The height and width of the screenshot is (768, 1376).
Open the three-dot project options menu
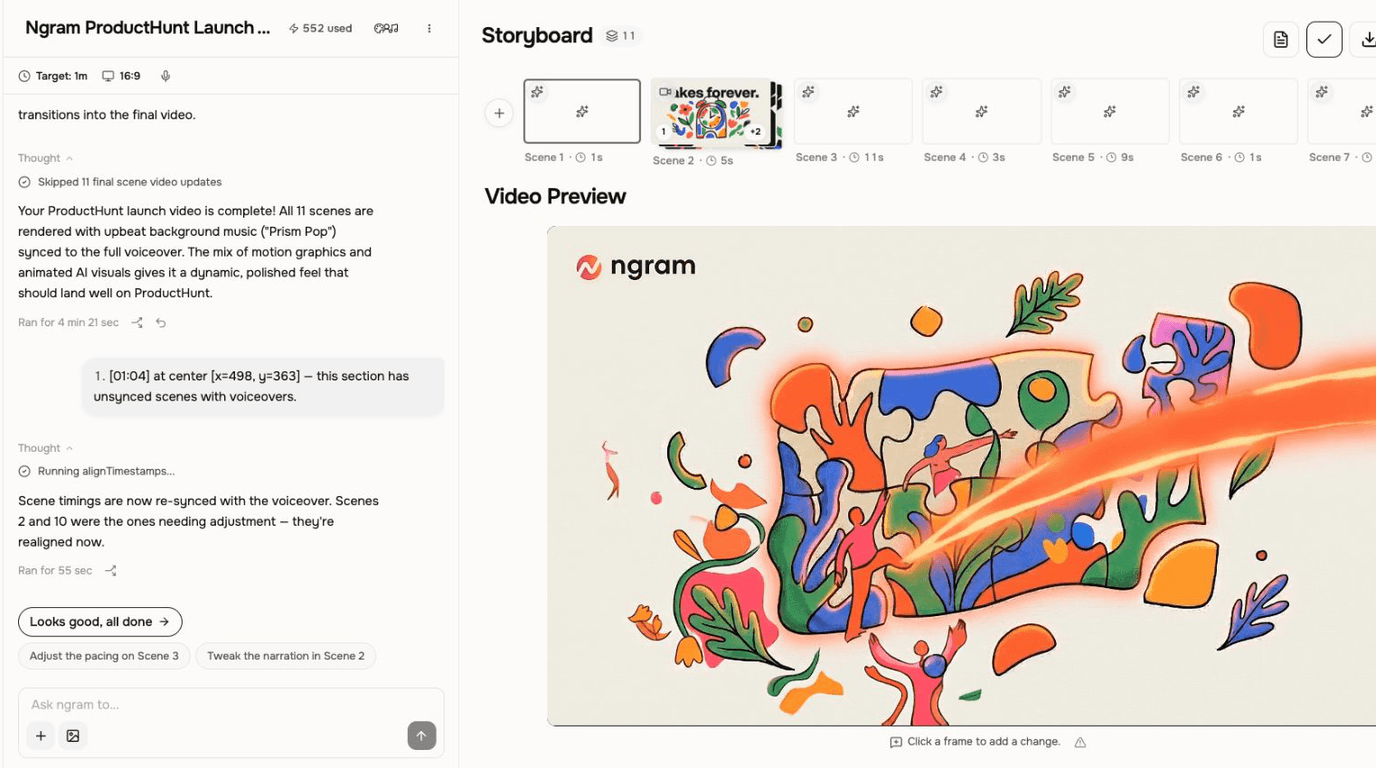click(x=429, y=29)
